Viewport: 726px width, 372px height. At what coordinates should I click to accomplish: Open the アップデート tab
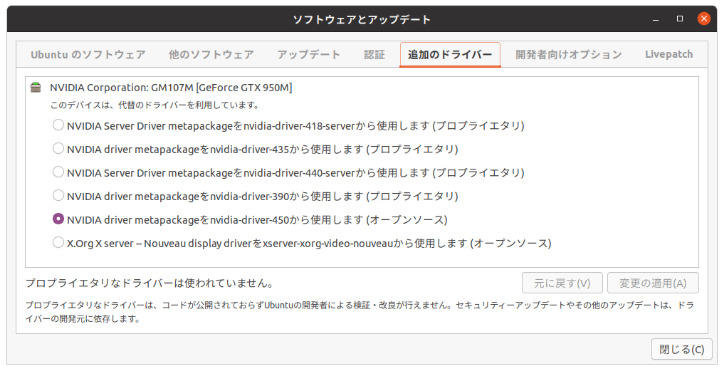pyautogui.click(x=308, y=55)
